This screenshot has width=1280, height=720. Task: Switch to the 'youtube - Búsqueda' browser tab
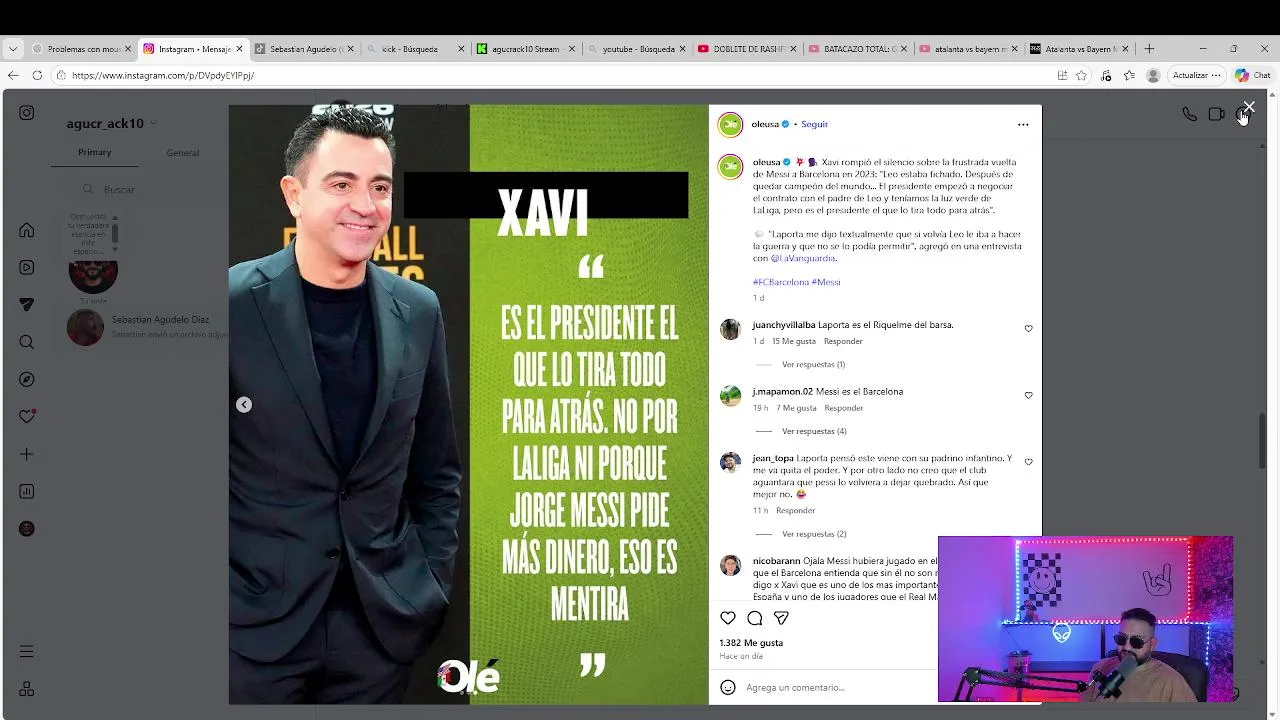click(636, 49)
